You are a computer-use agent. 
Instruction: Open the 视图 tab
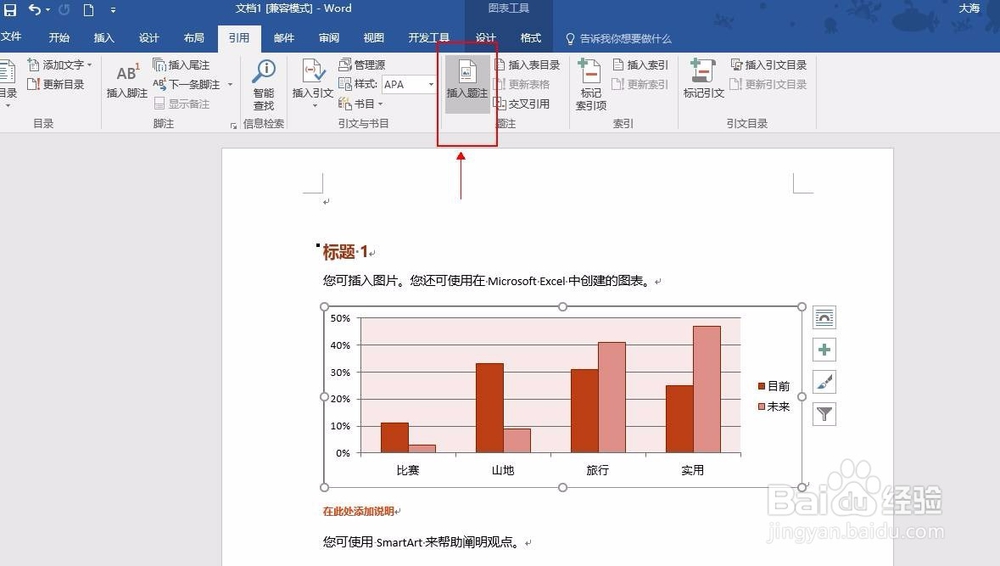click(x=374, y=38)
